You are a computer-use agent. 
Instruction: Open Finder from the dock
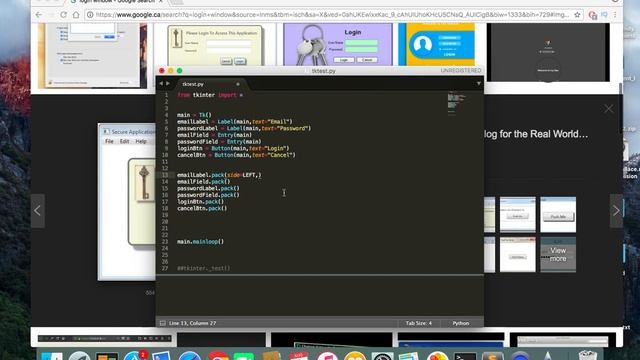pyautogui.click(x=52, y=356)
